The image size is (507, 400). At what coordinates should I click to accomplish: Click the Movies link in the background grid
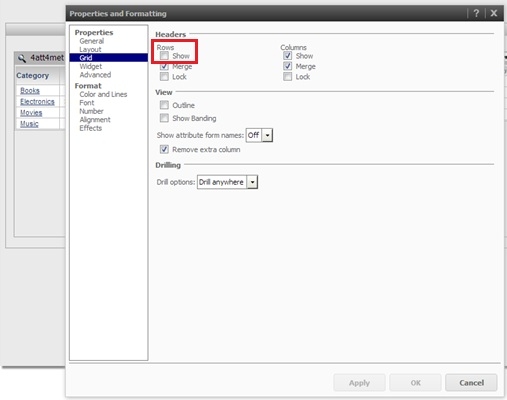pyautogui.click(x=31, y=113)
